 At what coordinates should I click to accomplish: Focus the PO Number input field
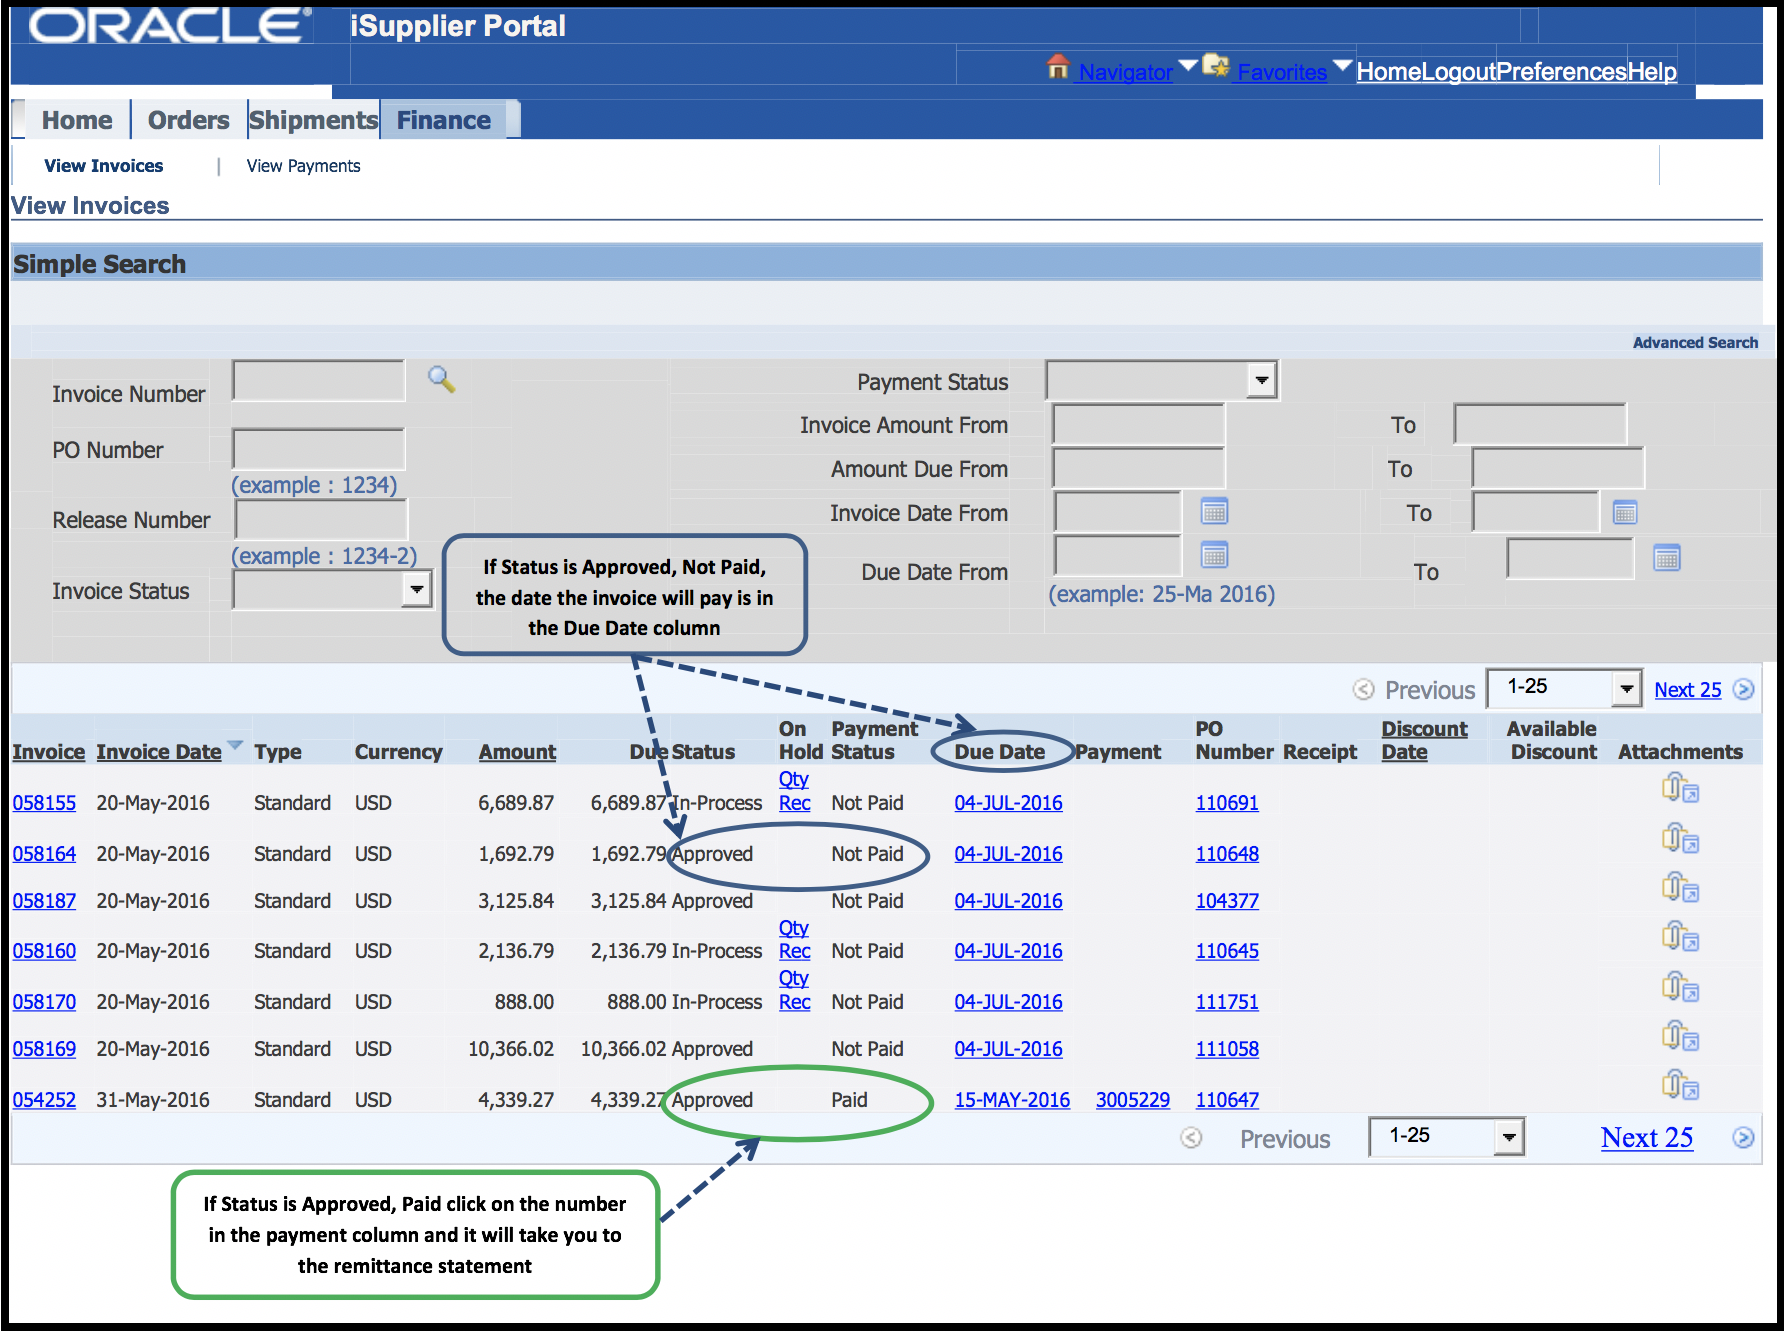[318, 449]
